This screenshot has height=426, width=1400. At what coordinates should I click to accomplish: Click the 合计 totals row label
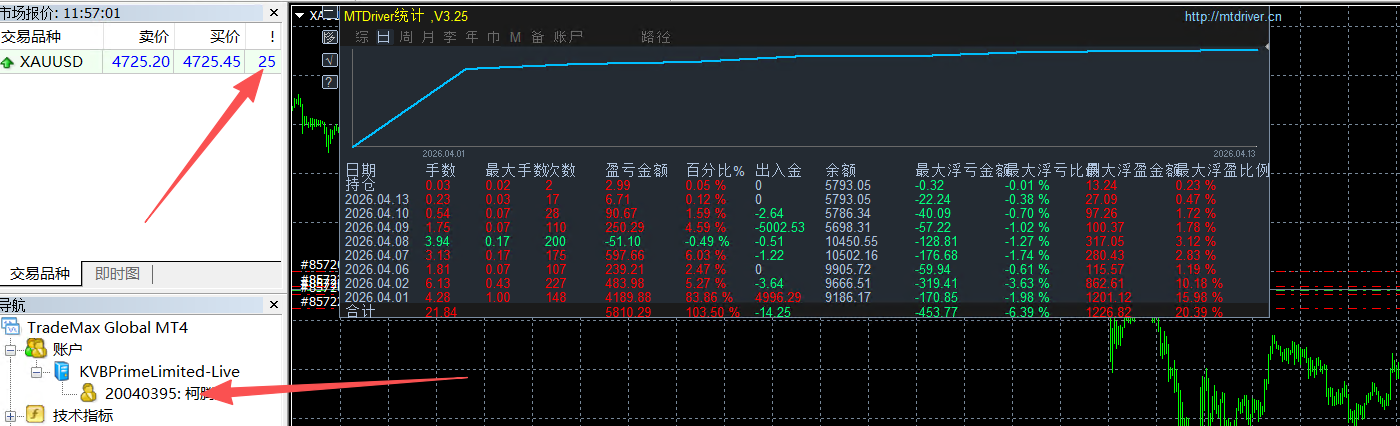[360, 313]
